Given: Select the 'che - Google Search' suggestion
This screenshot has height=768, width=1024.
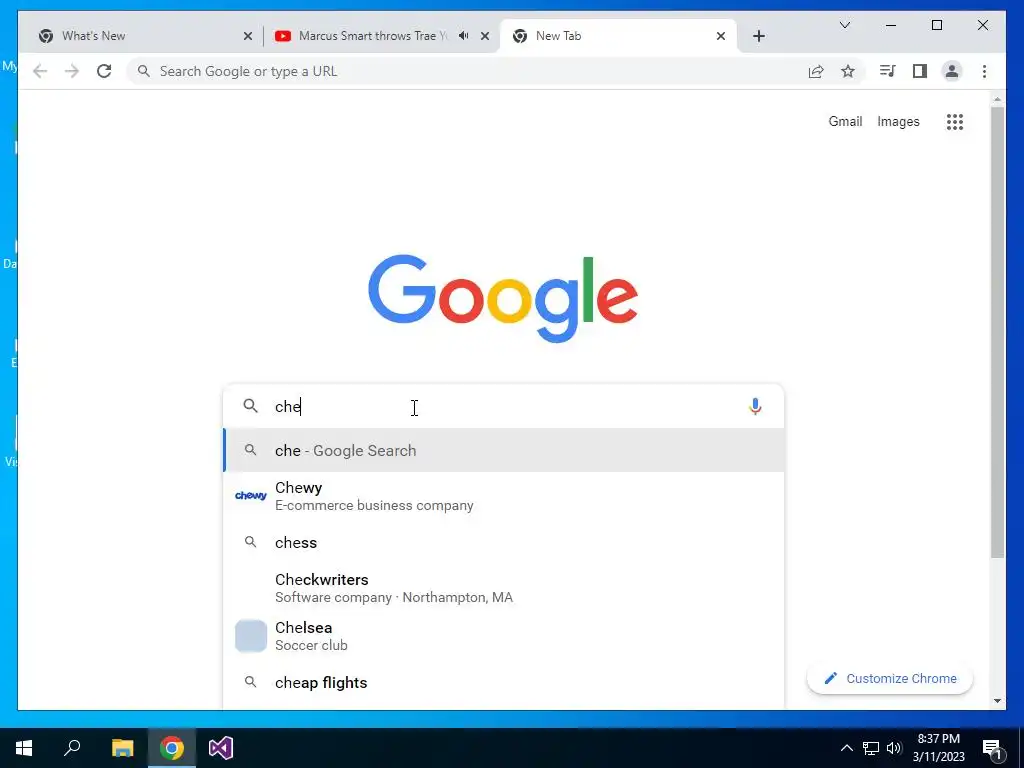Looking at the screenshot, I should 503,451.
